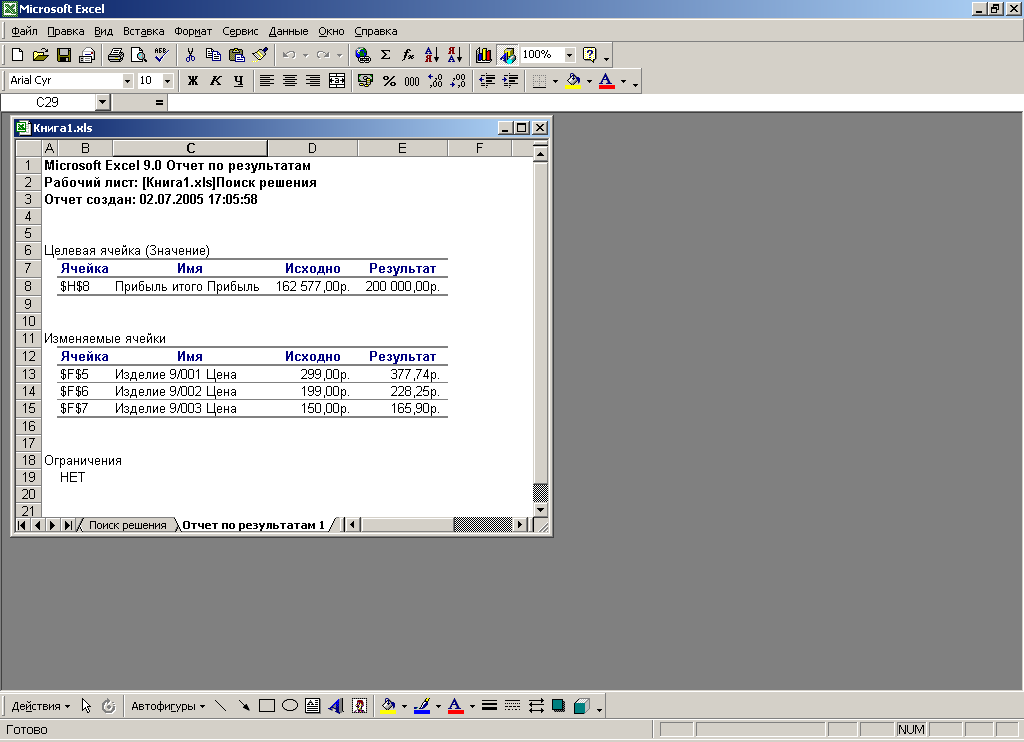
Task: Open the redo history dropdown arrow
Action: [339, 55]
